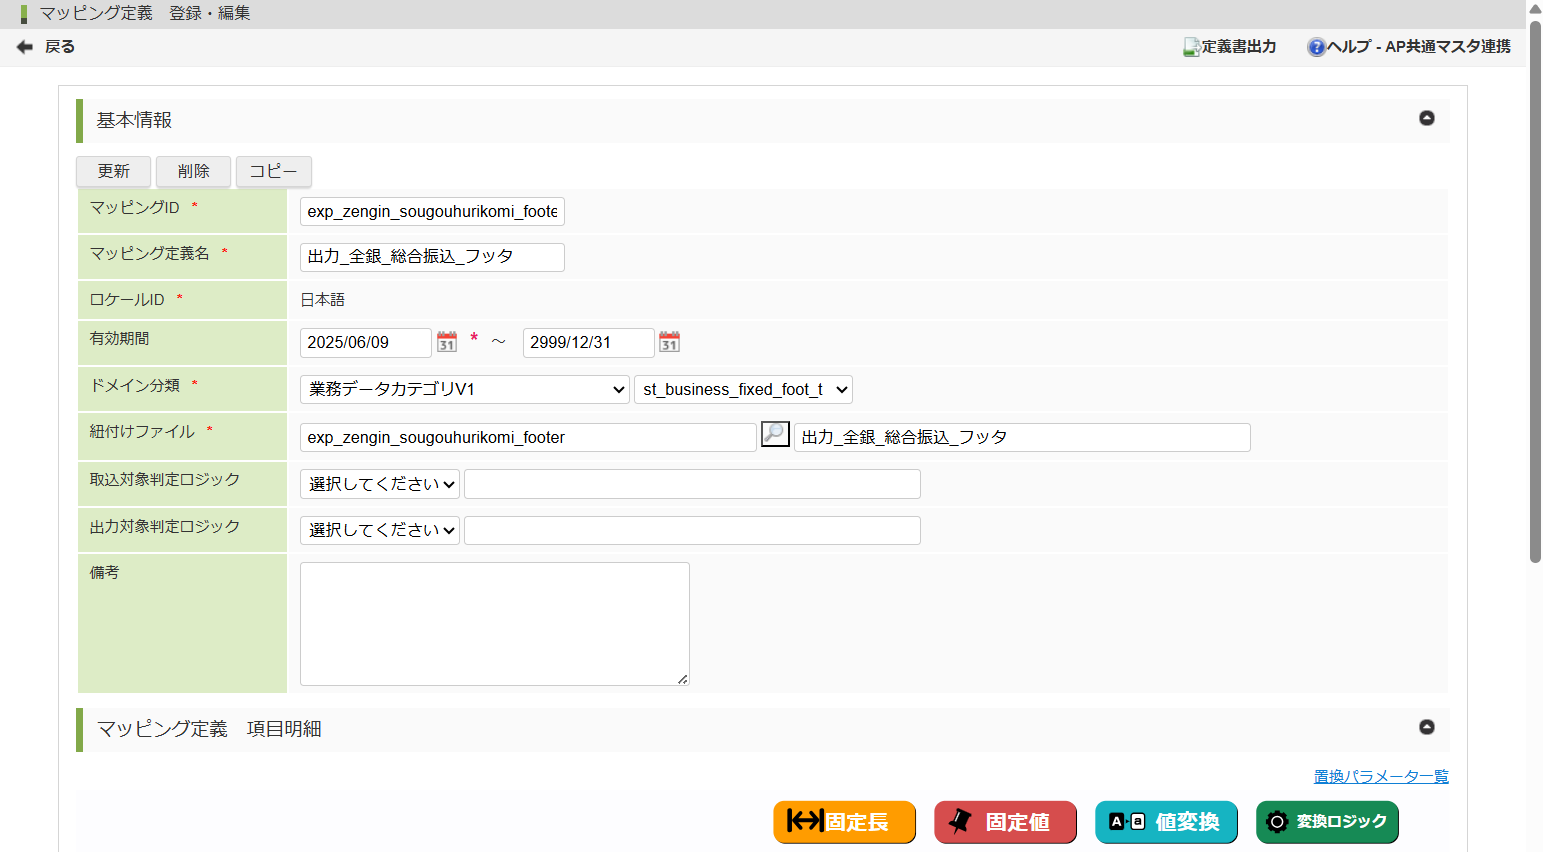The width and height of the screenshot is (1543, 852).
Task: Open the help for AP共通マスタ連携
Action: pyautogui.click(x=1408, y=47)
